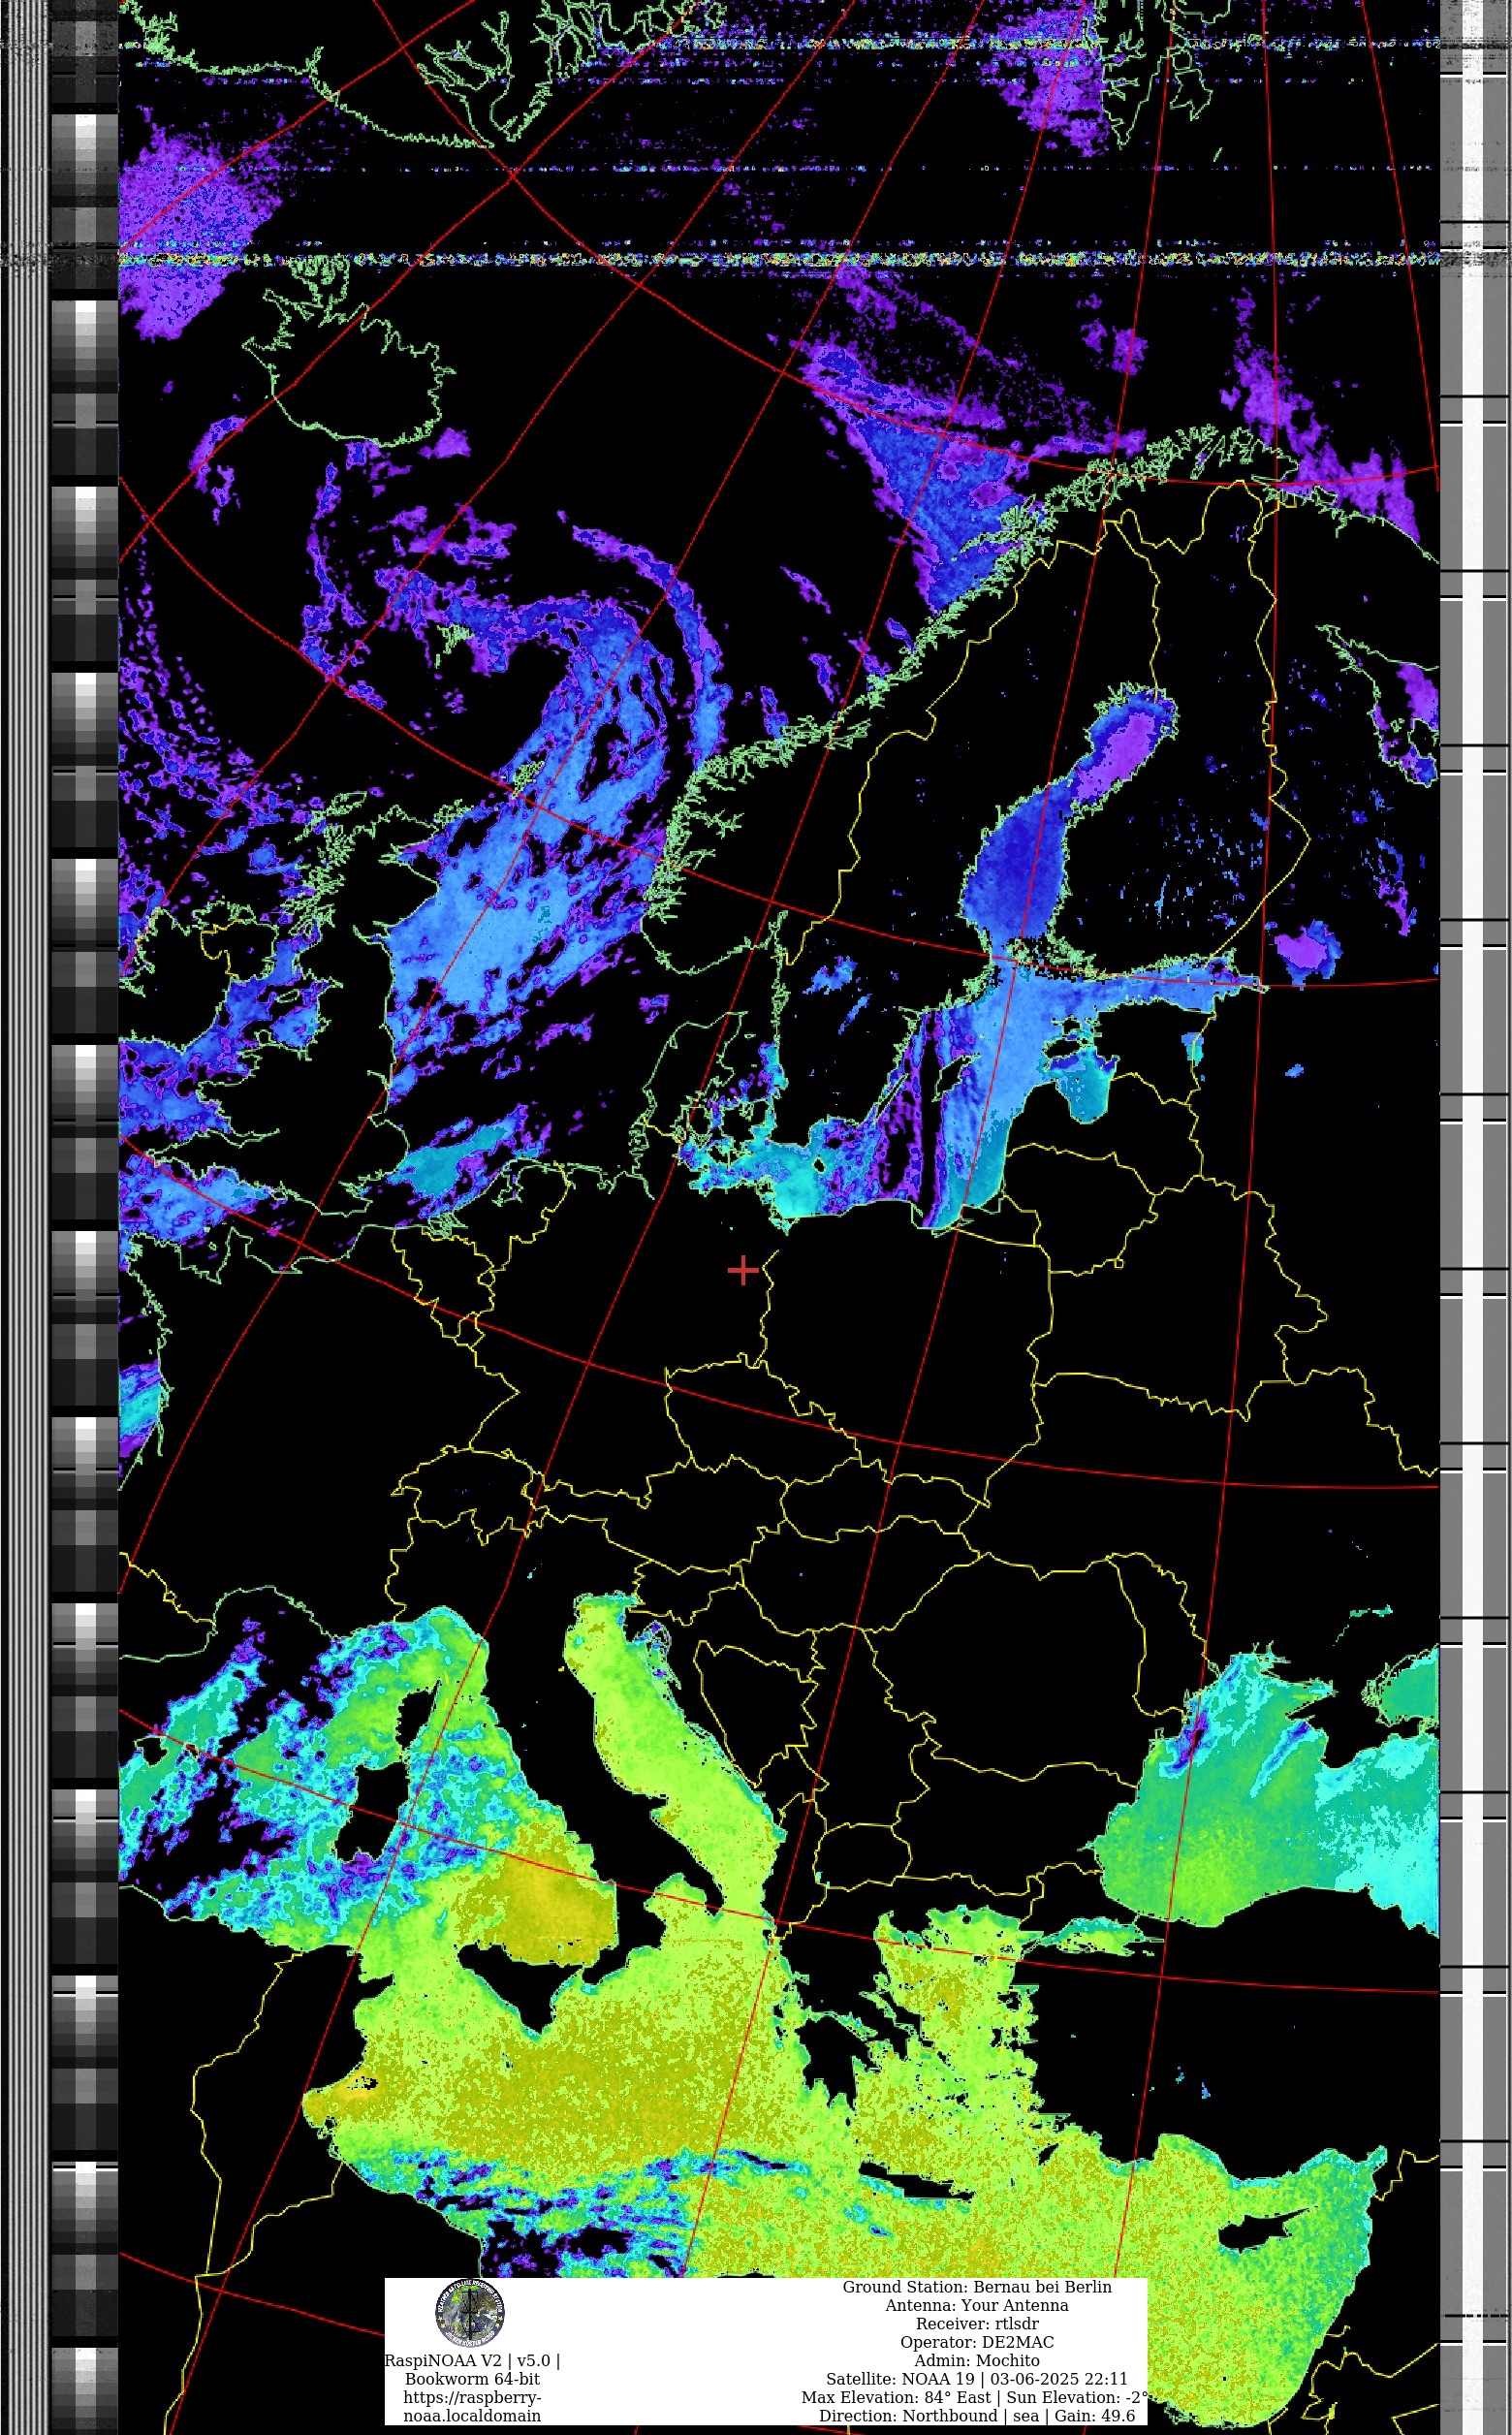
Task: Click the 'Admin: Mochito' line
Action: 977,2360
